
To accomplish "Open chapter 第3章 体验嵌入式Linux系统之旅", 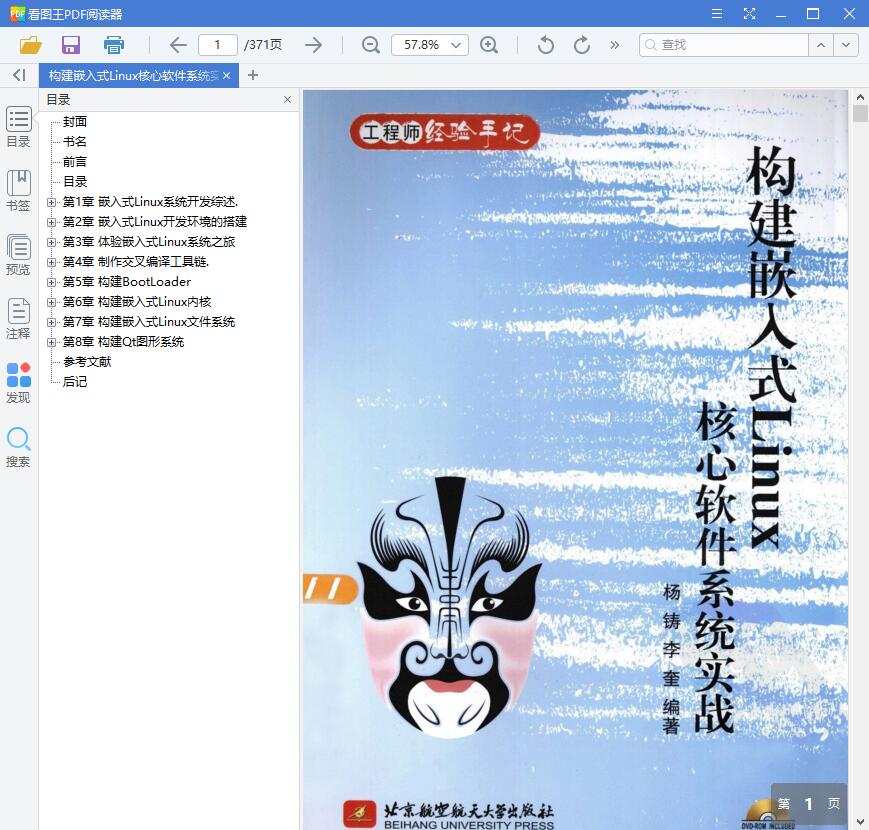I will 149,242.
